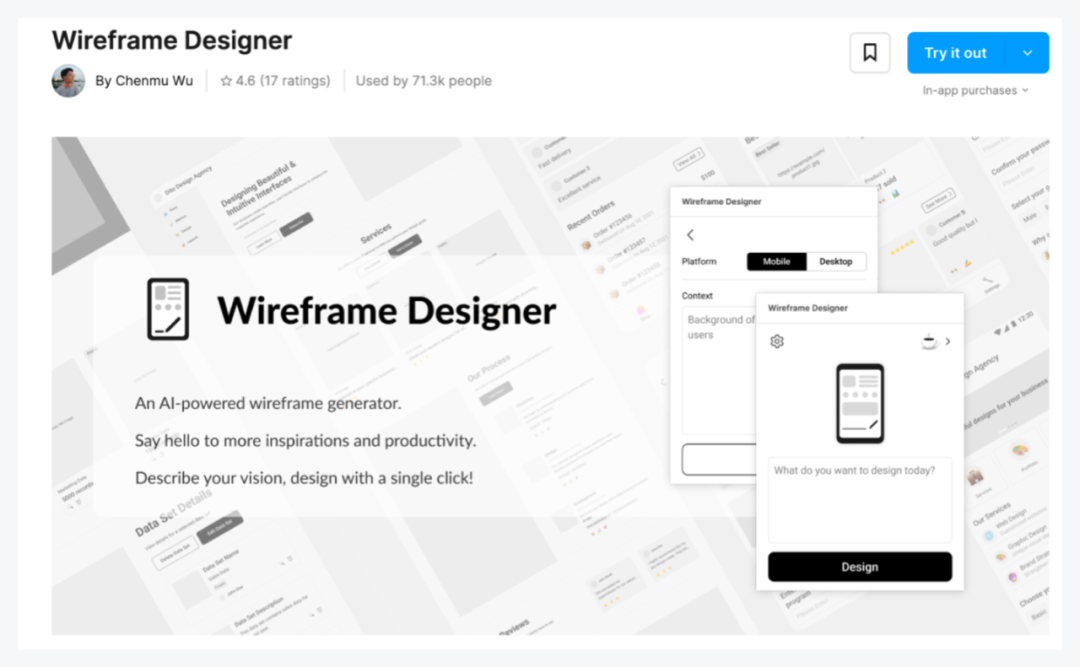
Task: Click the What do you want to design field
Action: pyautogui.click(x=860, y=500)
